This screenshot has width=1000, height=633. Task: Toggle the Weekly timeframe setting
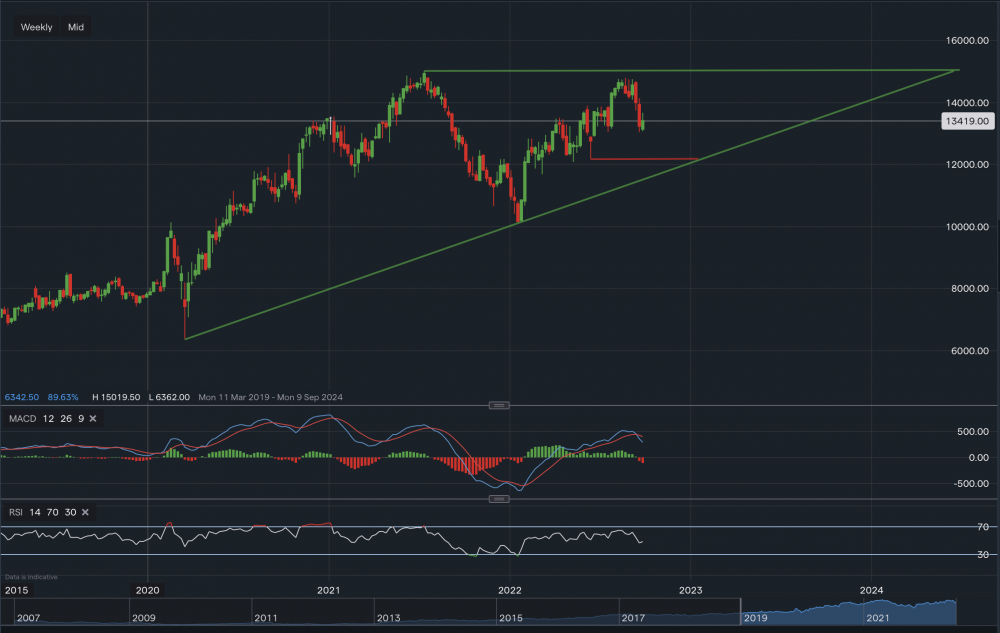(35, 27)
